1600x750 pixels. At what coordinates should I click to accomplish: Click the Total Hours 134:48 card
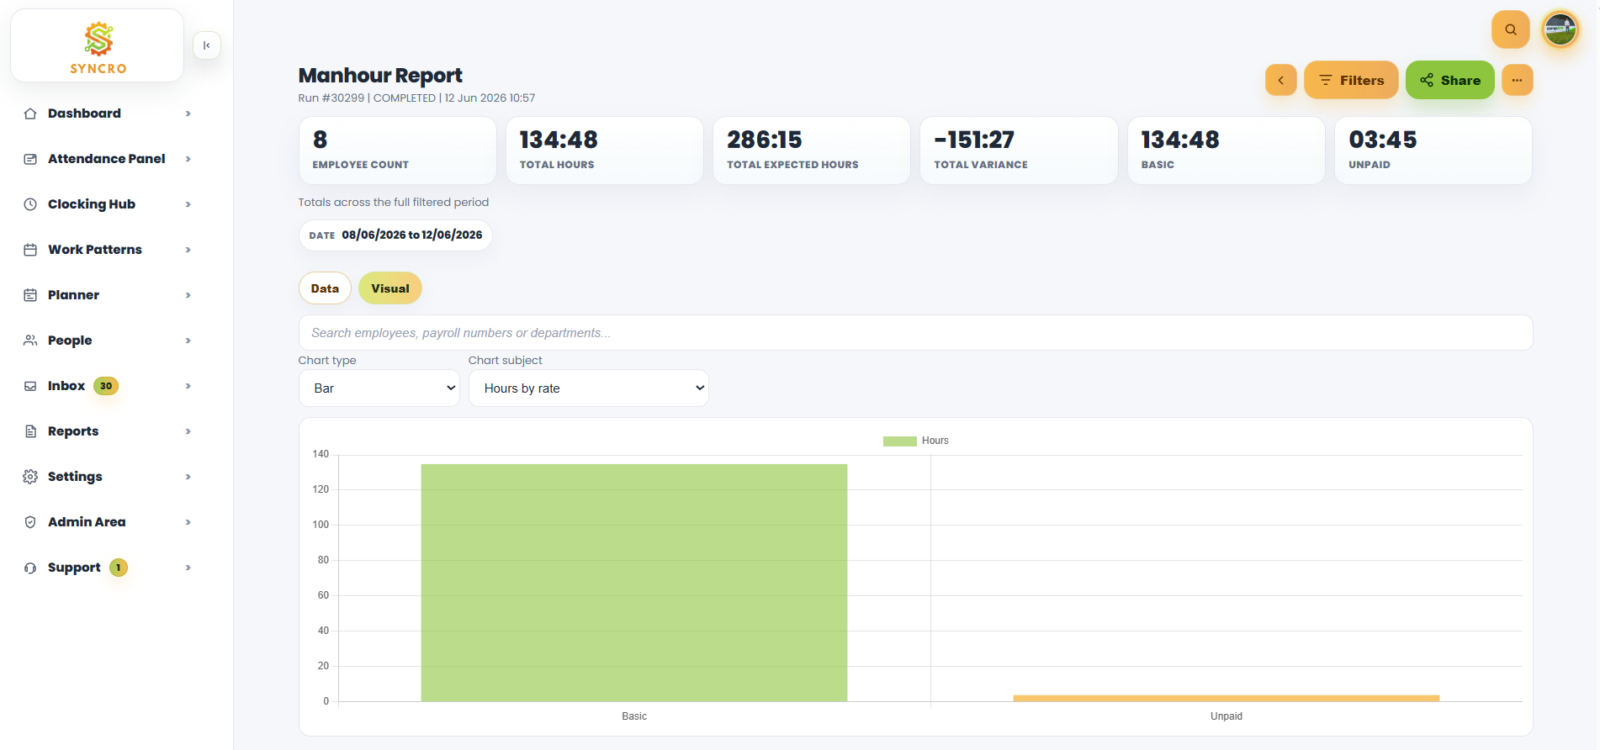tap(604, 150)
